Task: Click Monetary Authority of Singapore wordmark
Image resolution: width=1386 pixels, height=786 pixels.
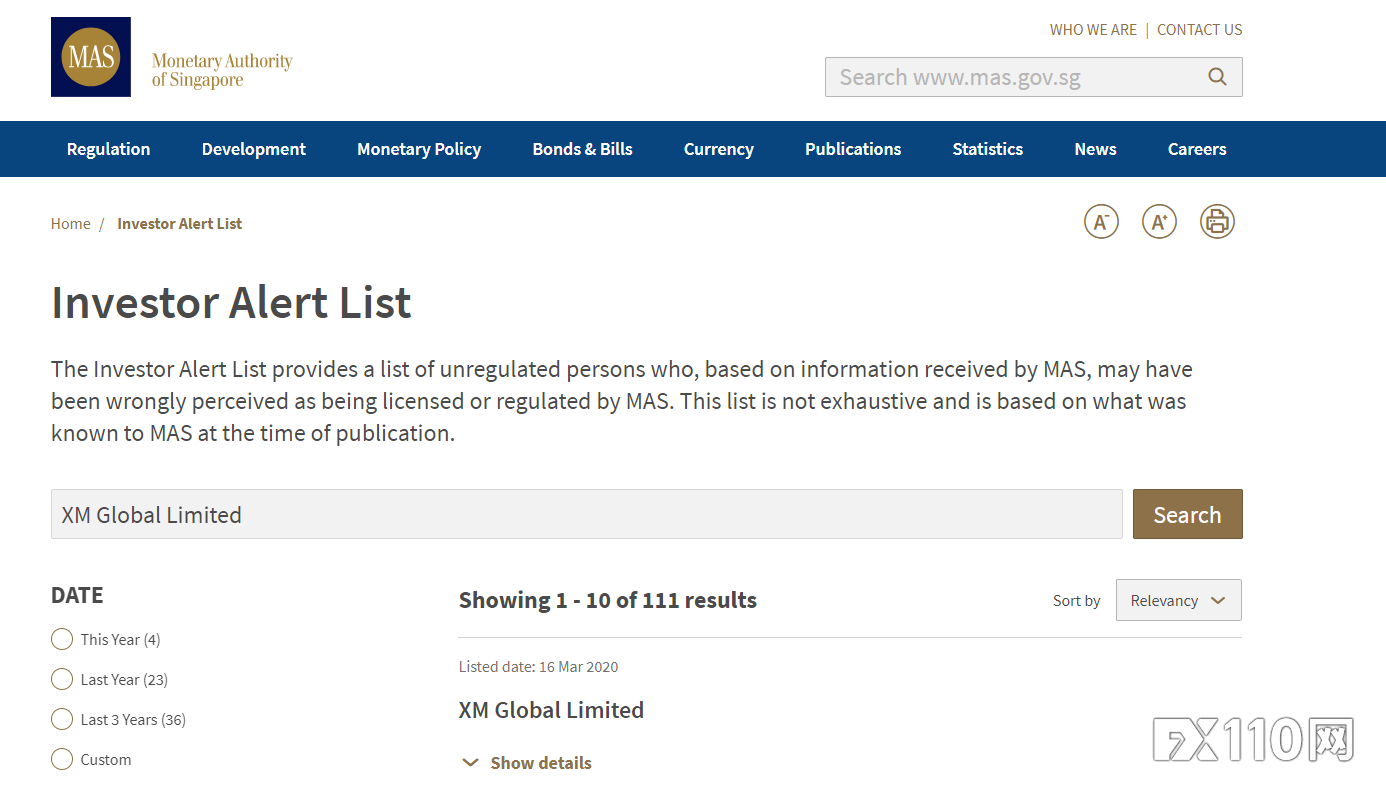Action: pos(222,70)
